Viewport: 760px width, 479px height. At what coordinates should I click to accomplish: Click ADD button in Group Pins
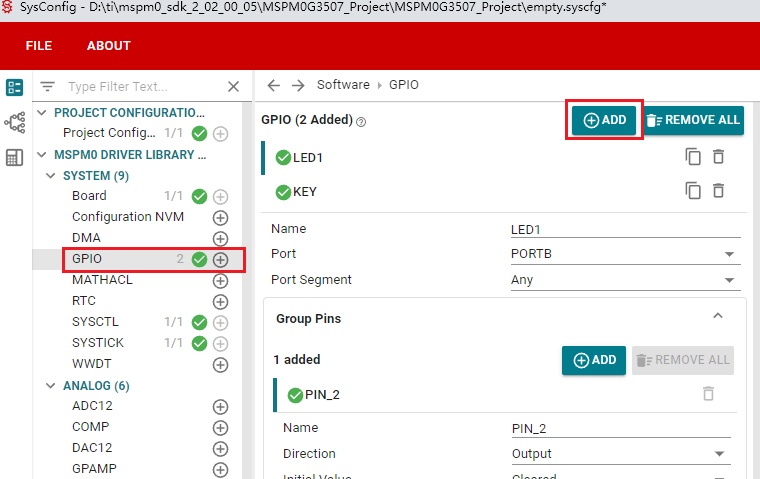[x=594, y=360]
